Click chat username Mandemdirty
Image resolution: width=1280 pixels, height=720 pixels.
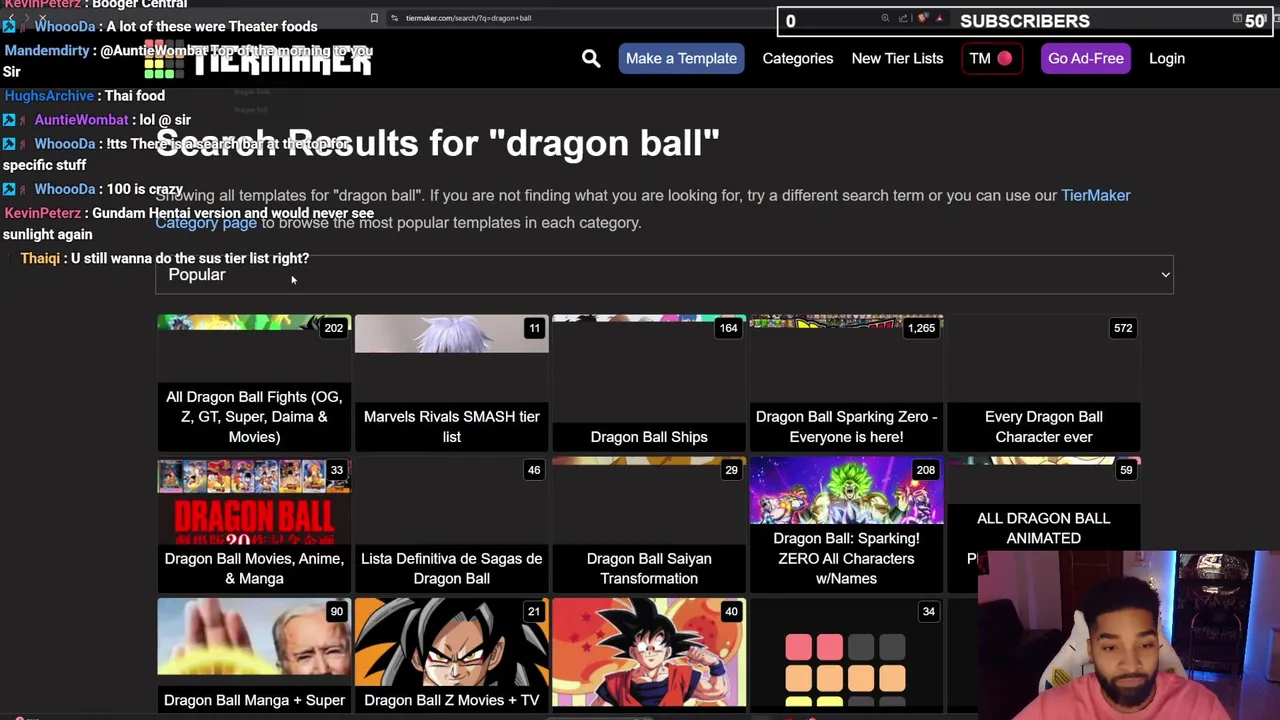coord(47,51)
